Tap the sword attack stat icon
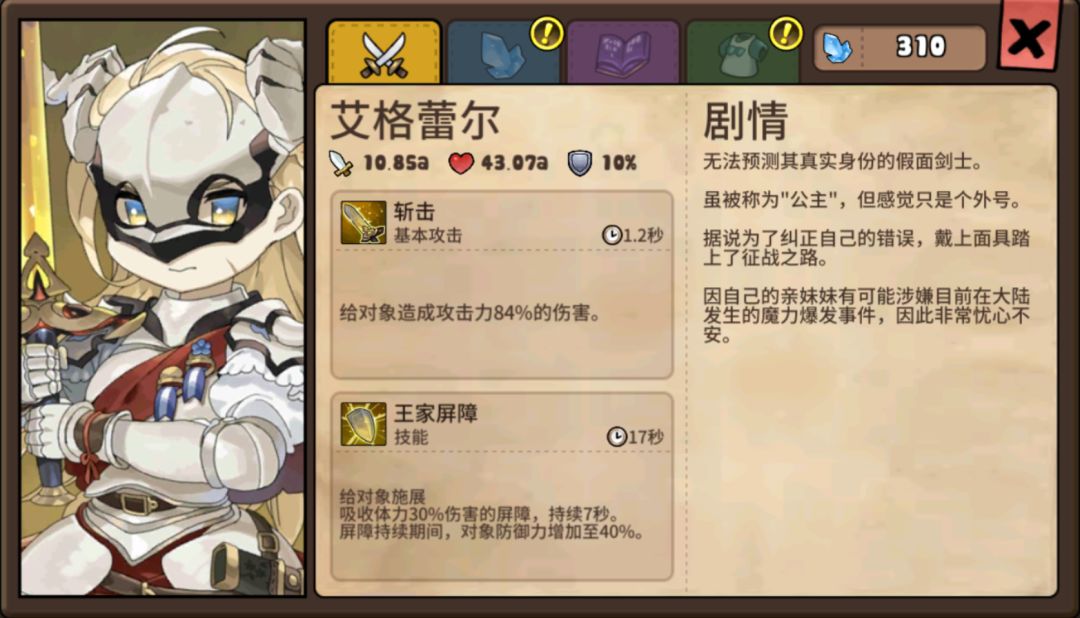Screen dimensions: 1080x618 [x=340, y=163]
